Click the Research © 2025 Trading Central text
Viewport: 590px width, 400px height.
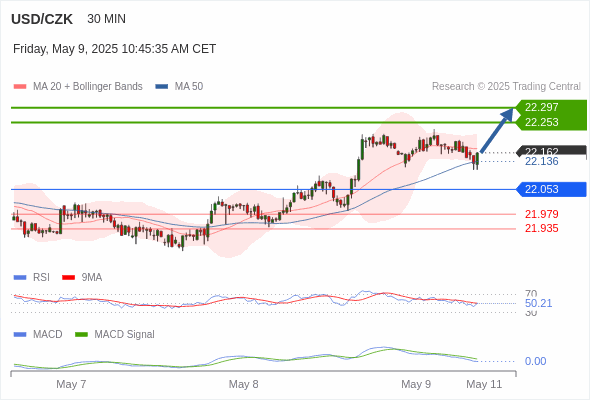click(x=506, y=87)
